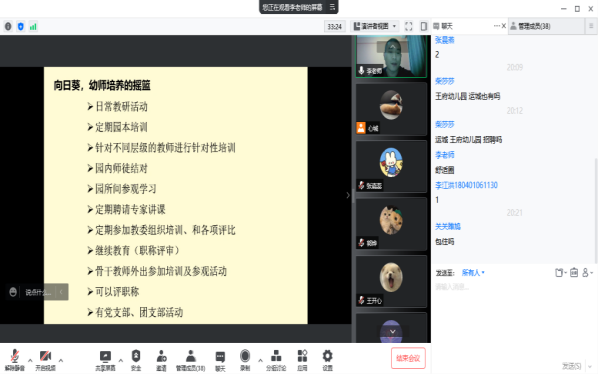The width and height of the screenshot is (598, 374).
Task: Open the Share Screen option
Action: (105, 360)
